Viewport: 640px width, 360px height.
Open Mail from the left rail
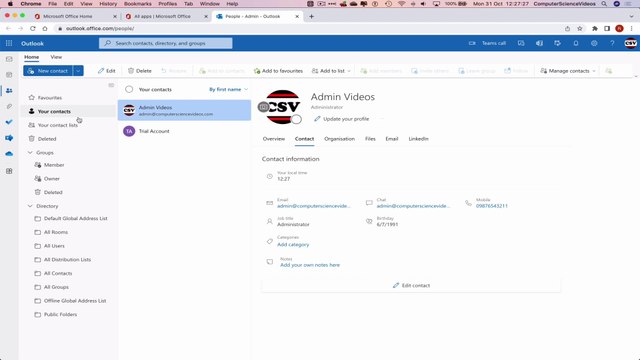9,59
